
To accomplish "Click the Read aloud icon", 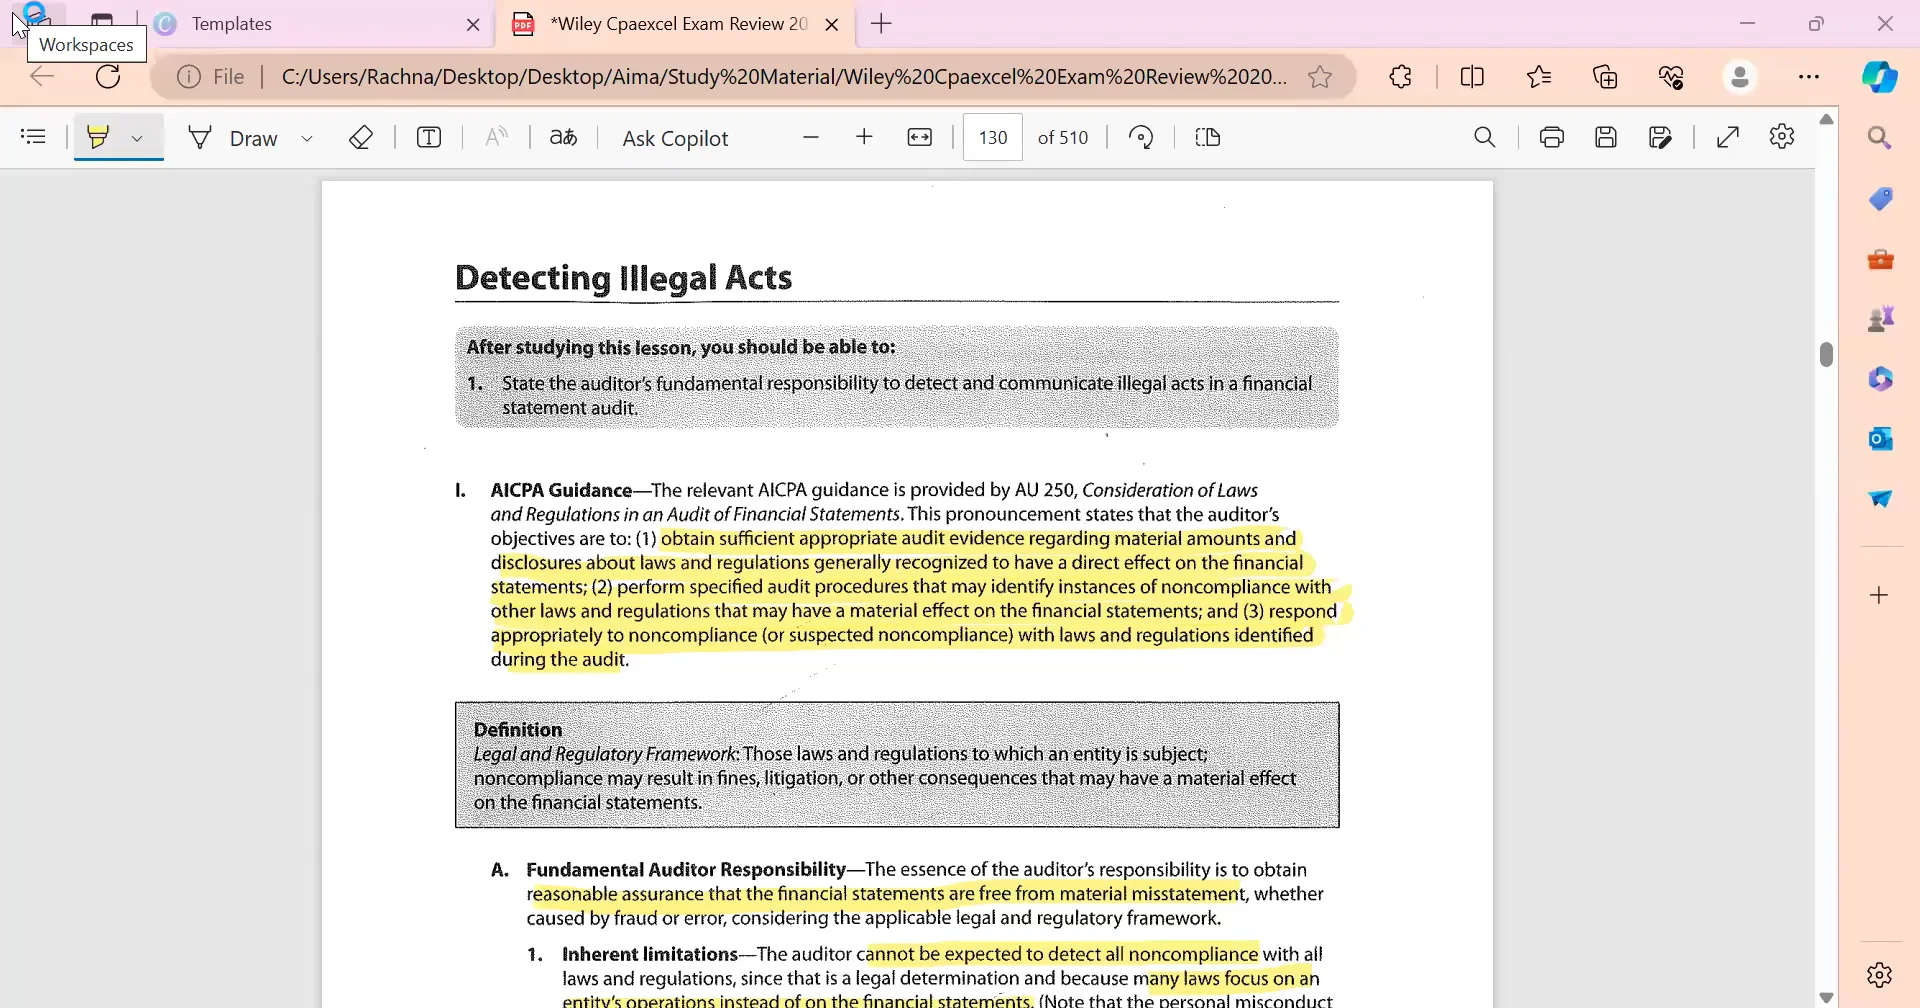I will [497, 137].
